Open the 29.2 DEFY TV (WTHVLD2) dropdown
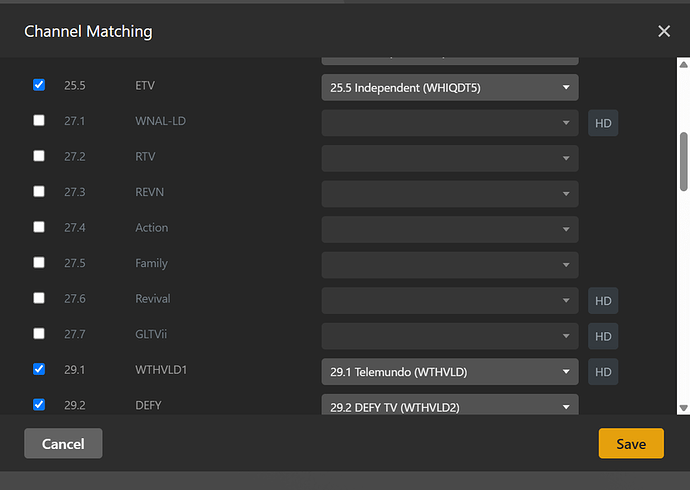This screenshot has width=690, height=490. click(x=450, y=406)
